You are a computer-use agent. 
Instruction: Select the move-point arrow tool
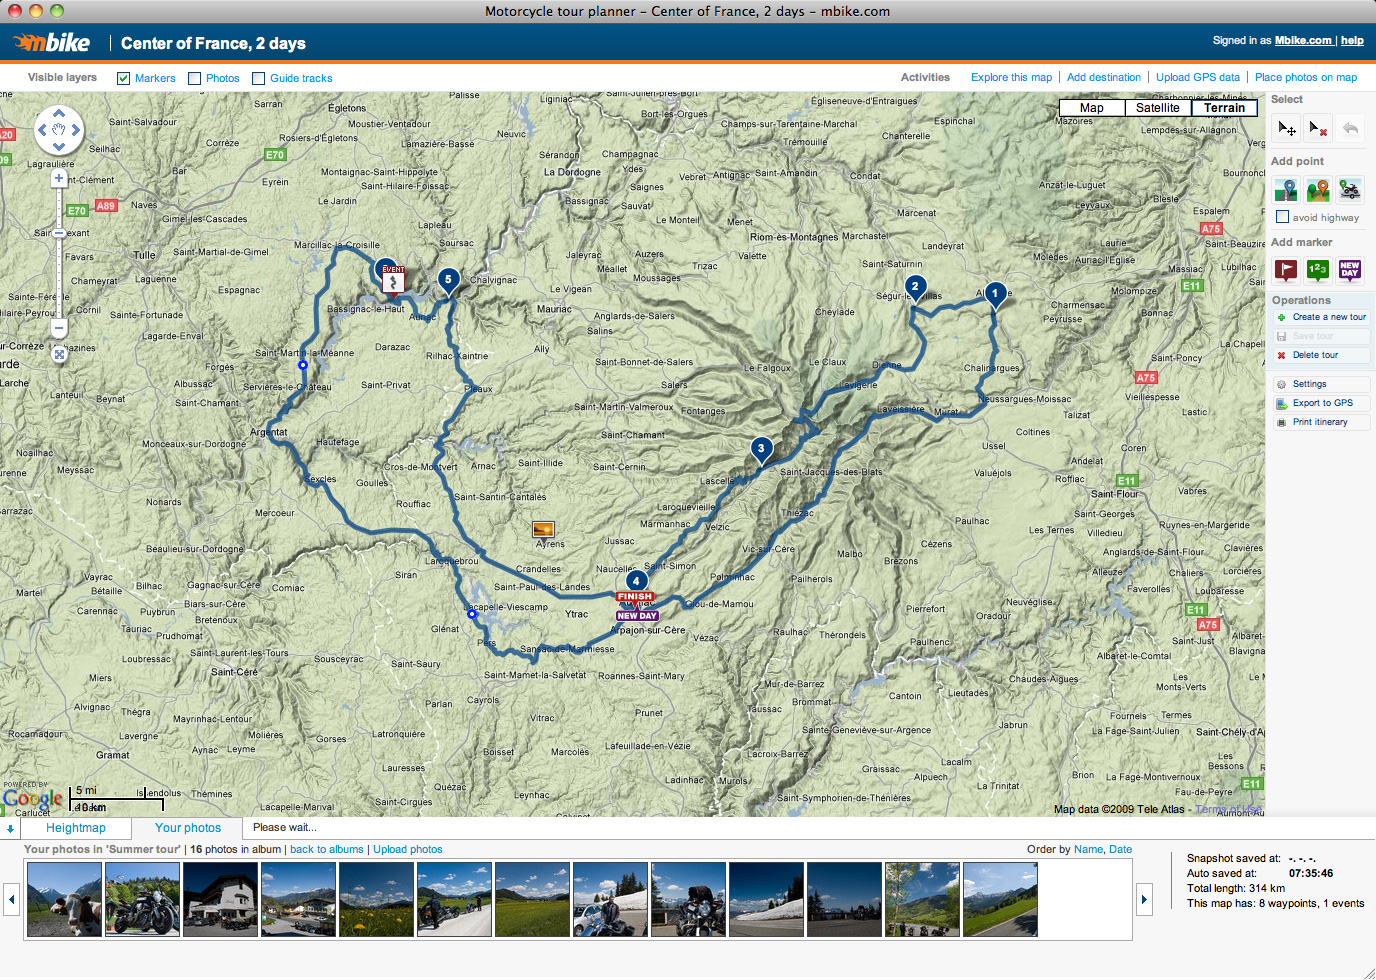(x=1287, y=128)
